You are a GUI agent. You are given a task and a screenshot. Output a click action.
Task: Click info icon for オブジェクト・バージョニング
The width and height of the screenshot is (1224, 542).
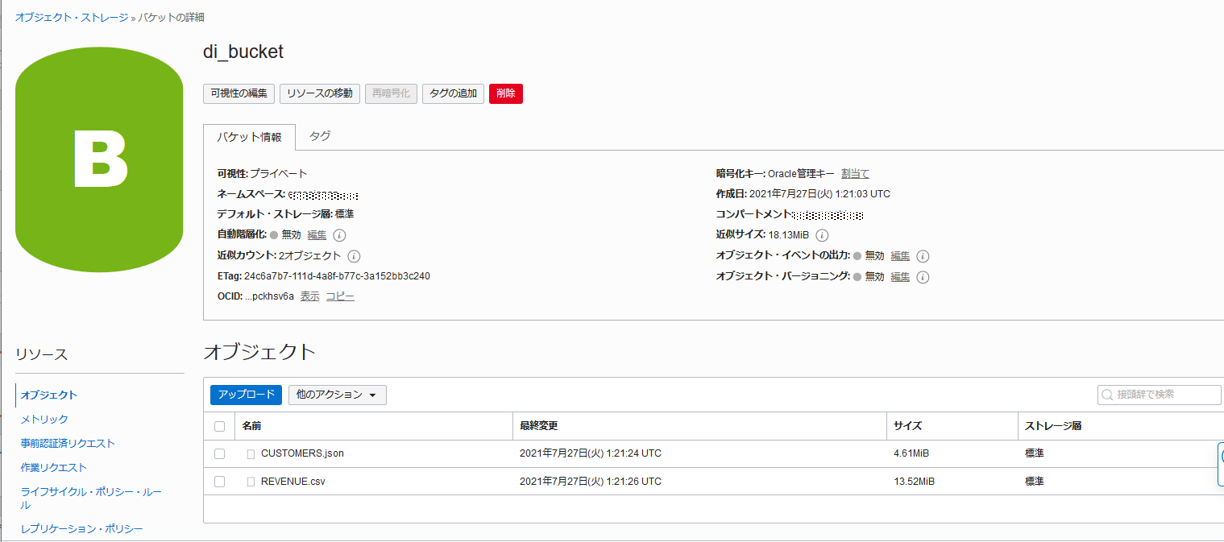click(923, 277)
